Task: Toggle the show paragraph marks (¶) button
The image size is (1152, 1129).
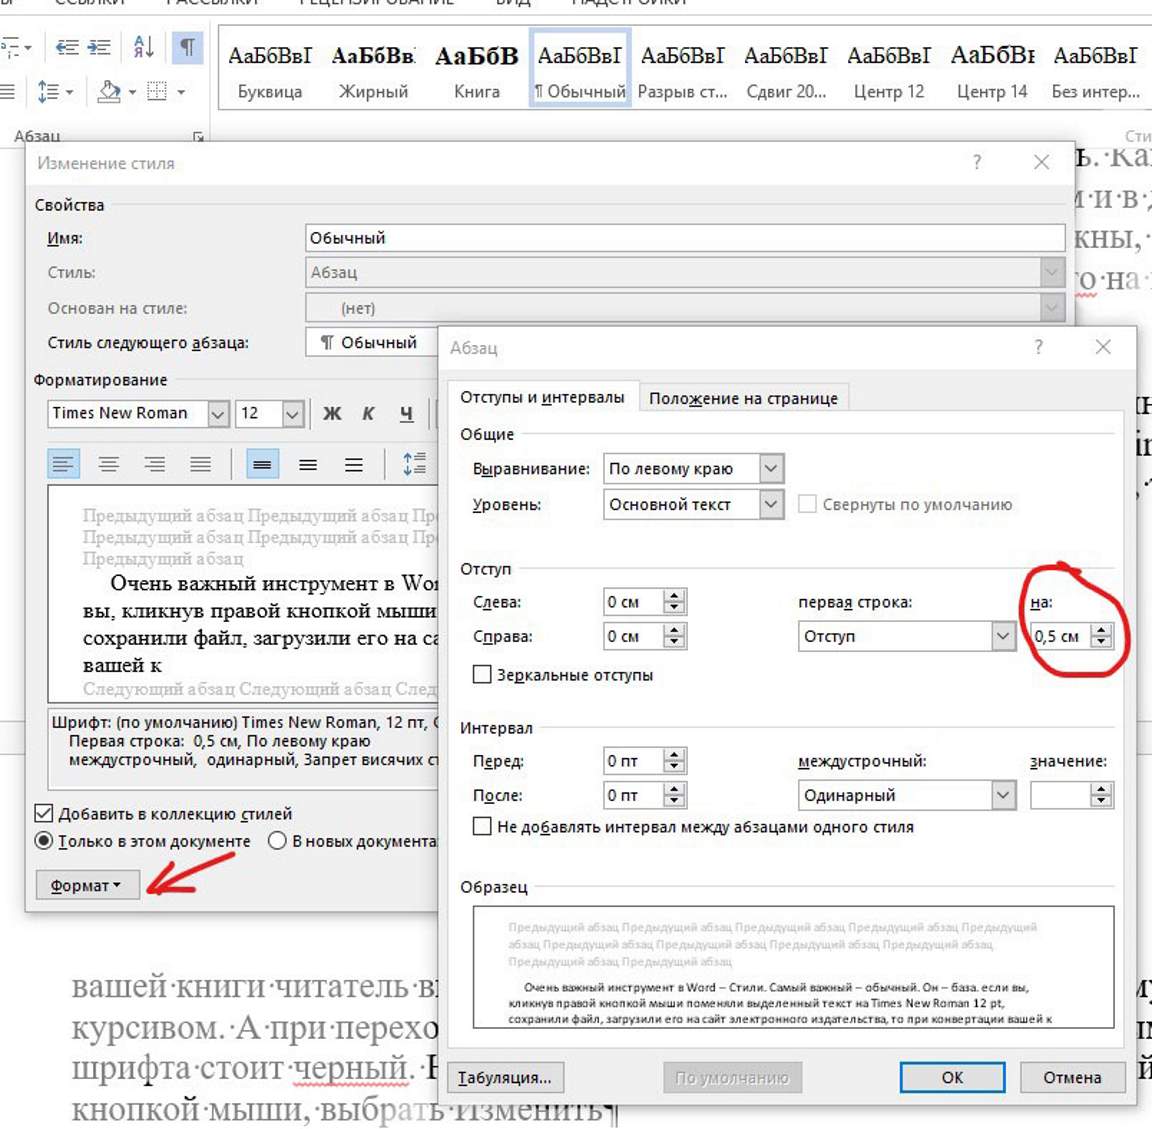Action: (187, 47)
